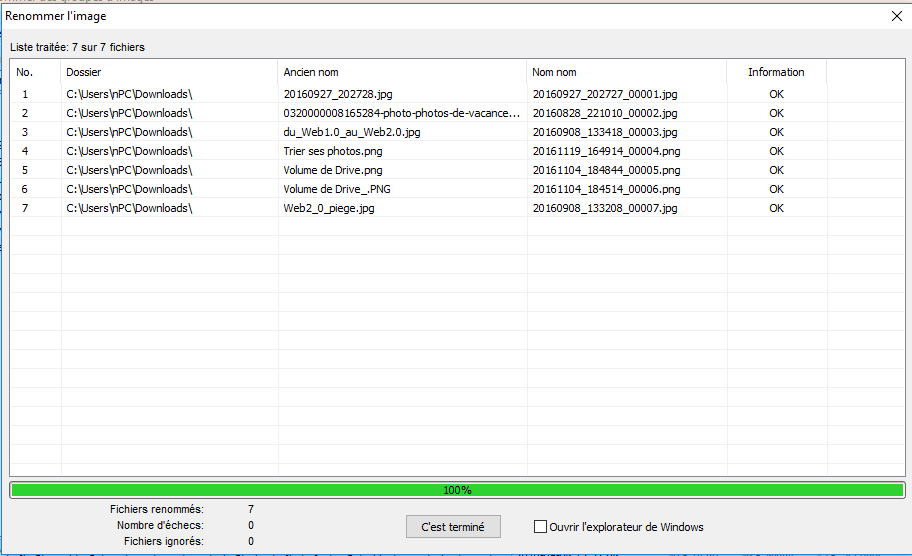The width and height of the screenshot is (912, 556).
Task: Click the 'Information' column header
Action: (776, 72)
